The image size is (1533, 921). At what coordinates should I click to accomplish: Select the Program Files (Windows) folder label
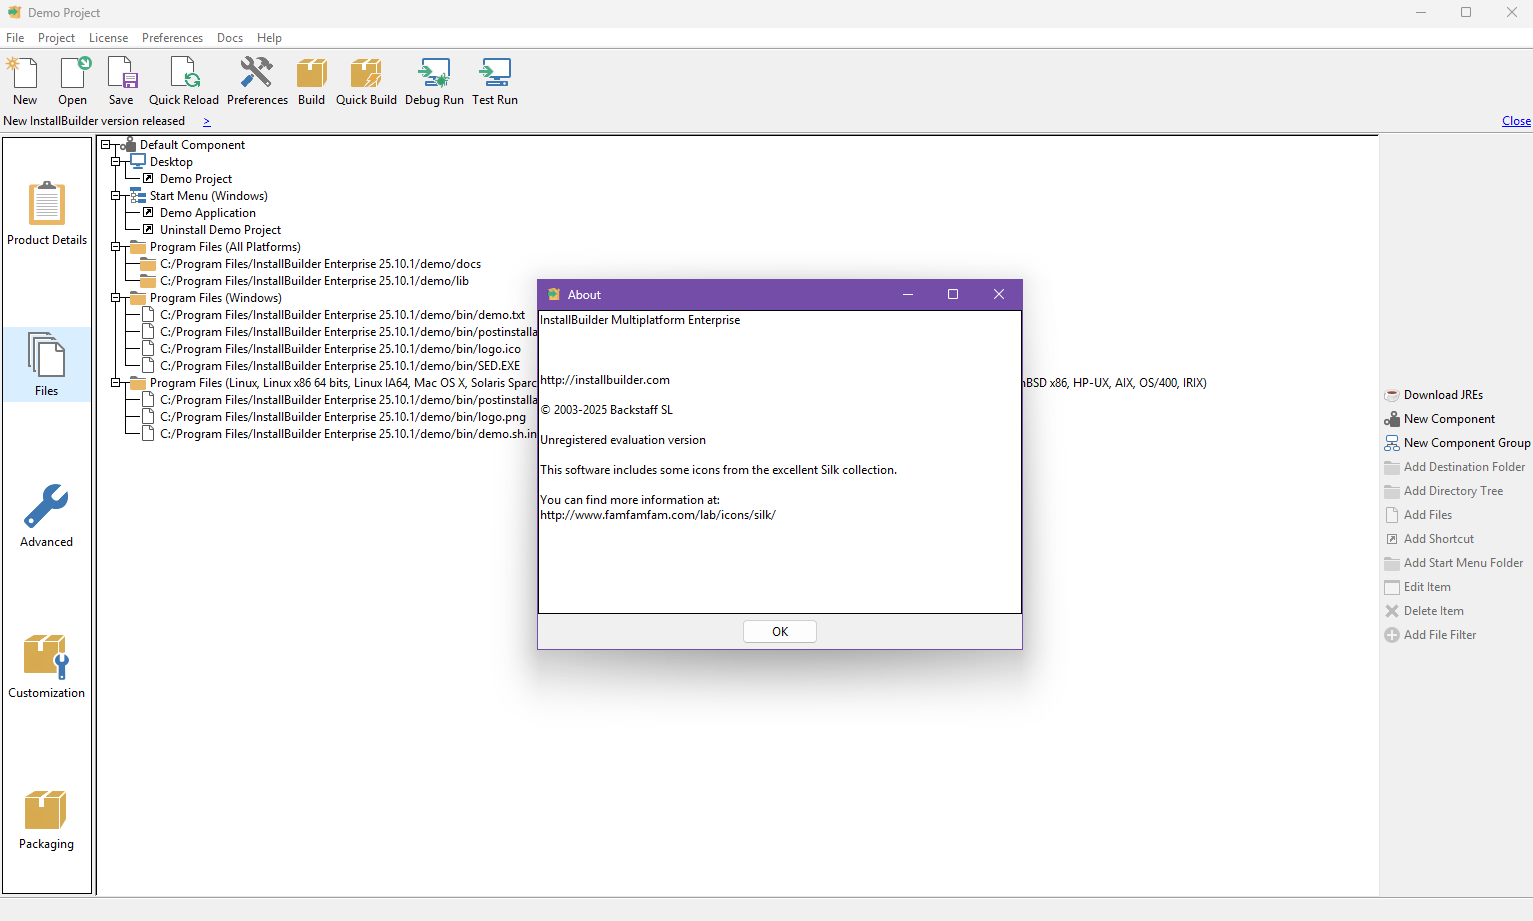tap(216, 298)
